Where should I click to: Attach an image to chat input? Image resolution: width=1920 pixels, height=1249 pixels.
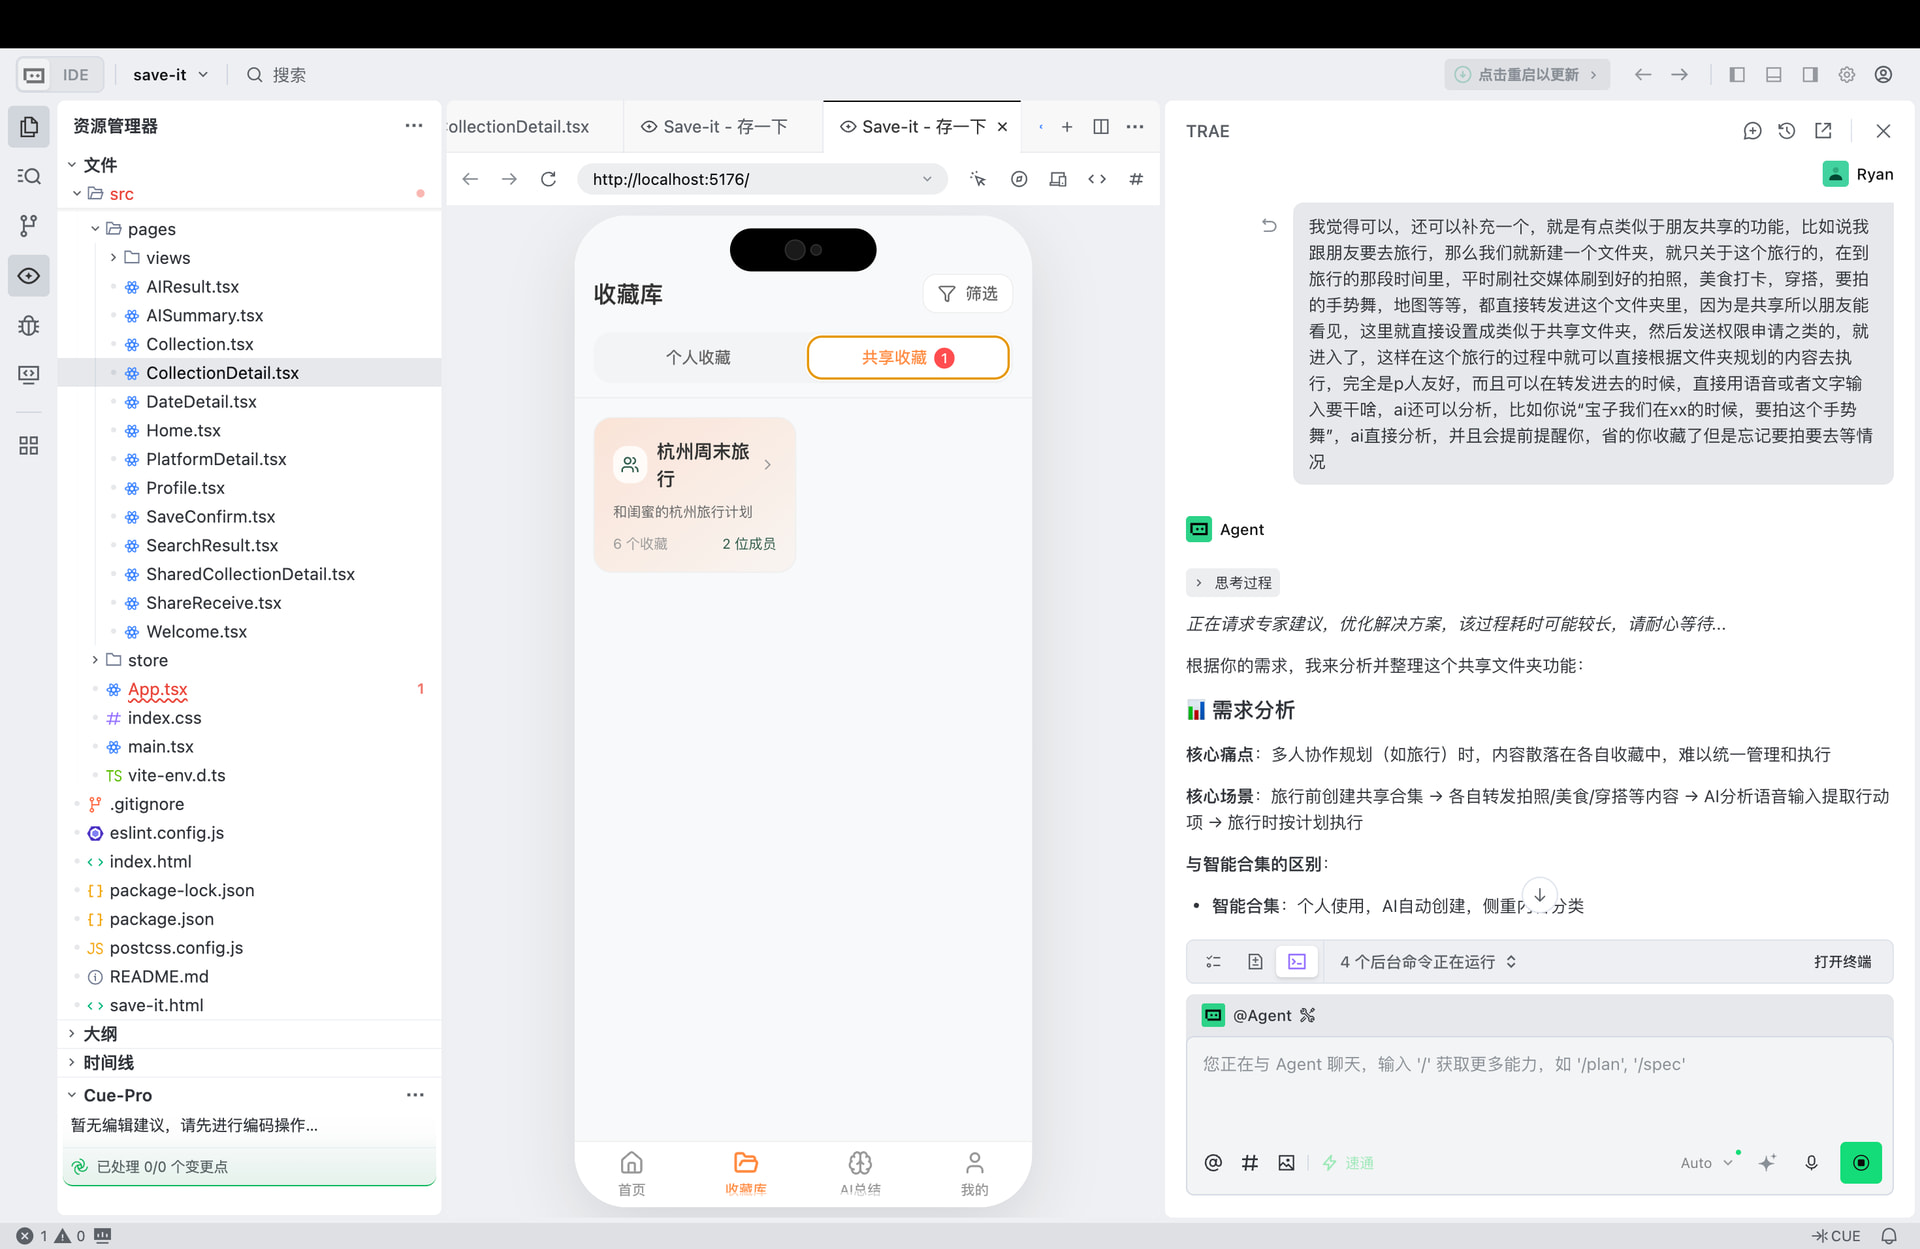1286,1163
